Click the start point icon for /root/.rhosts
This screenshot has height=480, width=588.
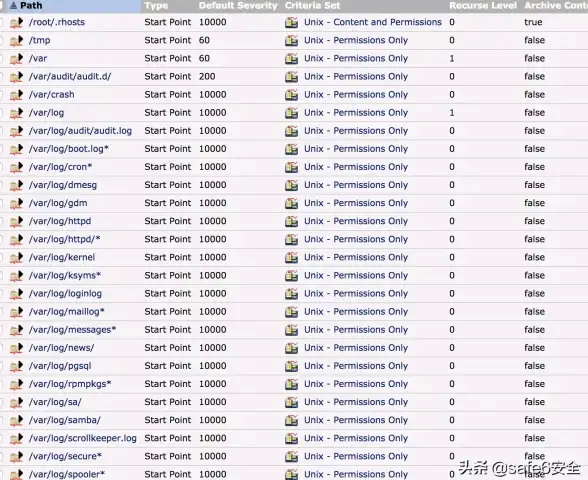tap(16, 22)
